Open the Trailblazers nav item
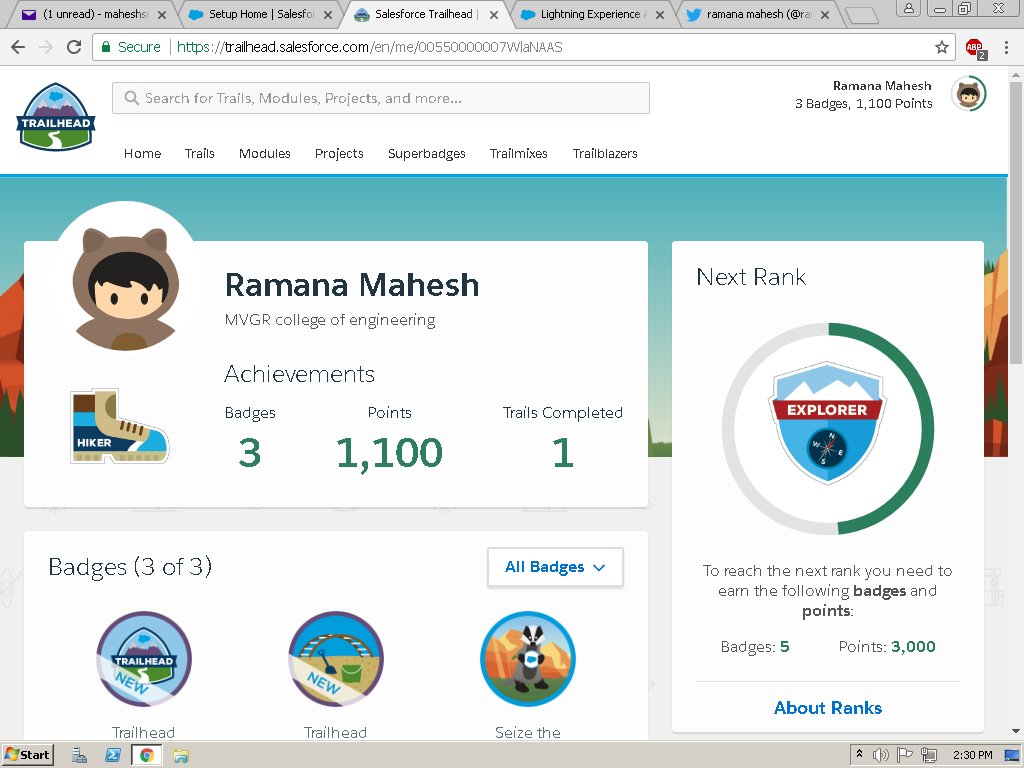The height and width of the screenshot is (768, 1024). [x=605, y=153]
